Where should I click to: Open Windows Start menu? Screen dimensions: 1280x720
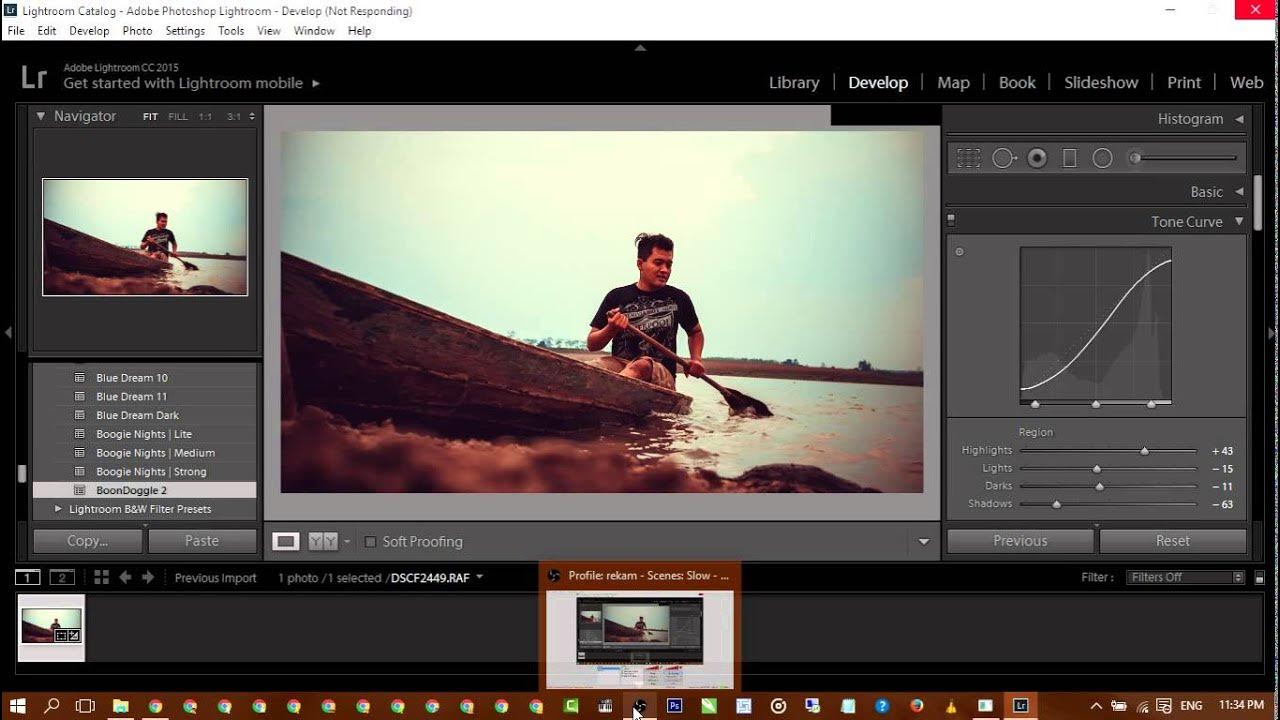coord(17,706)
